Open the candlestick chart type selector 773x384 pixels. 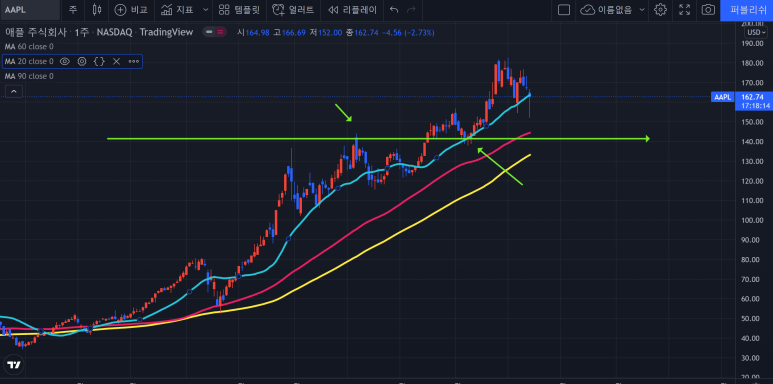[97, 9]
